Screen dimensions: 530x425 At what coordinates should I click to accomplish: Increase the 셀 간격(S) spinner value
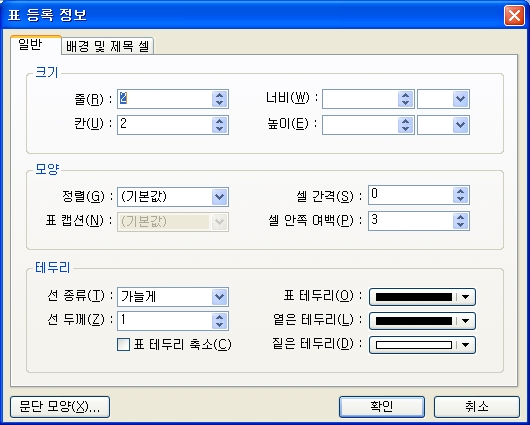coord(460,192)
